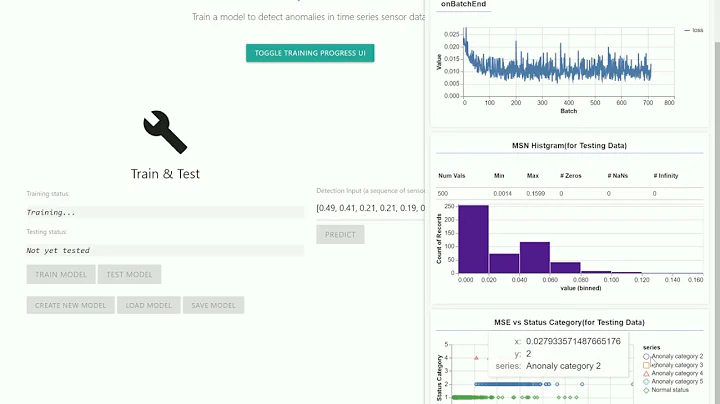Click the Toggle Training Progress UI button
This screenshot has height=404, width=720.
(310, 53)
